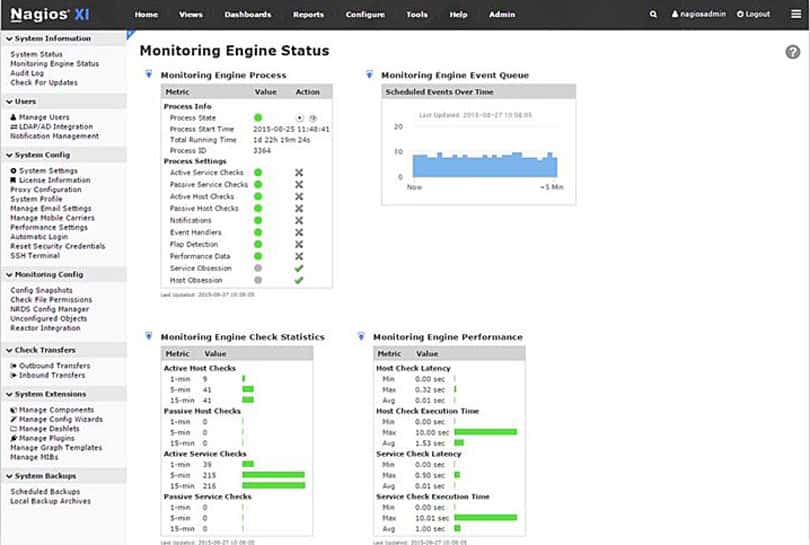Image resolution: width=810 pixels, height=545 pixels.
Task: Open the hamburger menu icon at top right
Action: point(796,14)
